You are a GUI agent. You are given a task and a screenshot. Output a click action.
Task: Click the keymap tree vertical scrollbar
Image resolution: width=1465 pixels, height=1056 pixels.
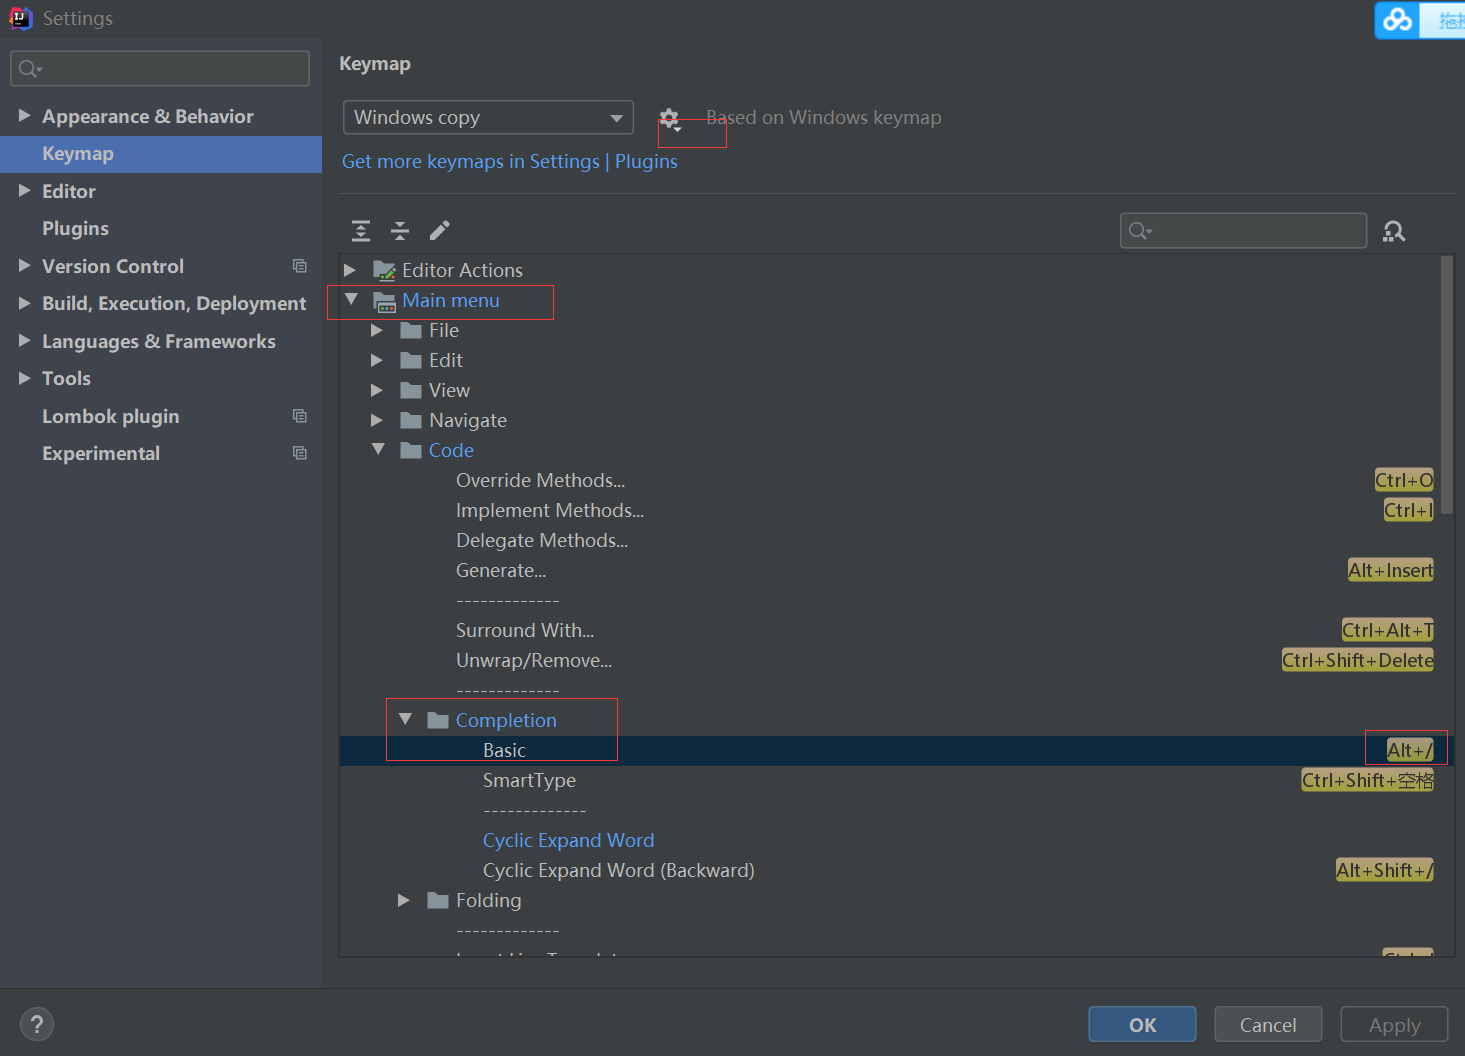click(x=1447, y=385)
